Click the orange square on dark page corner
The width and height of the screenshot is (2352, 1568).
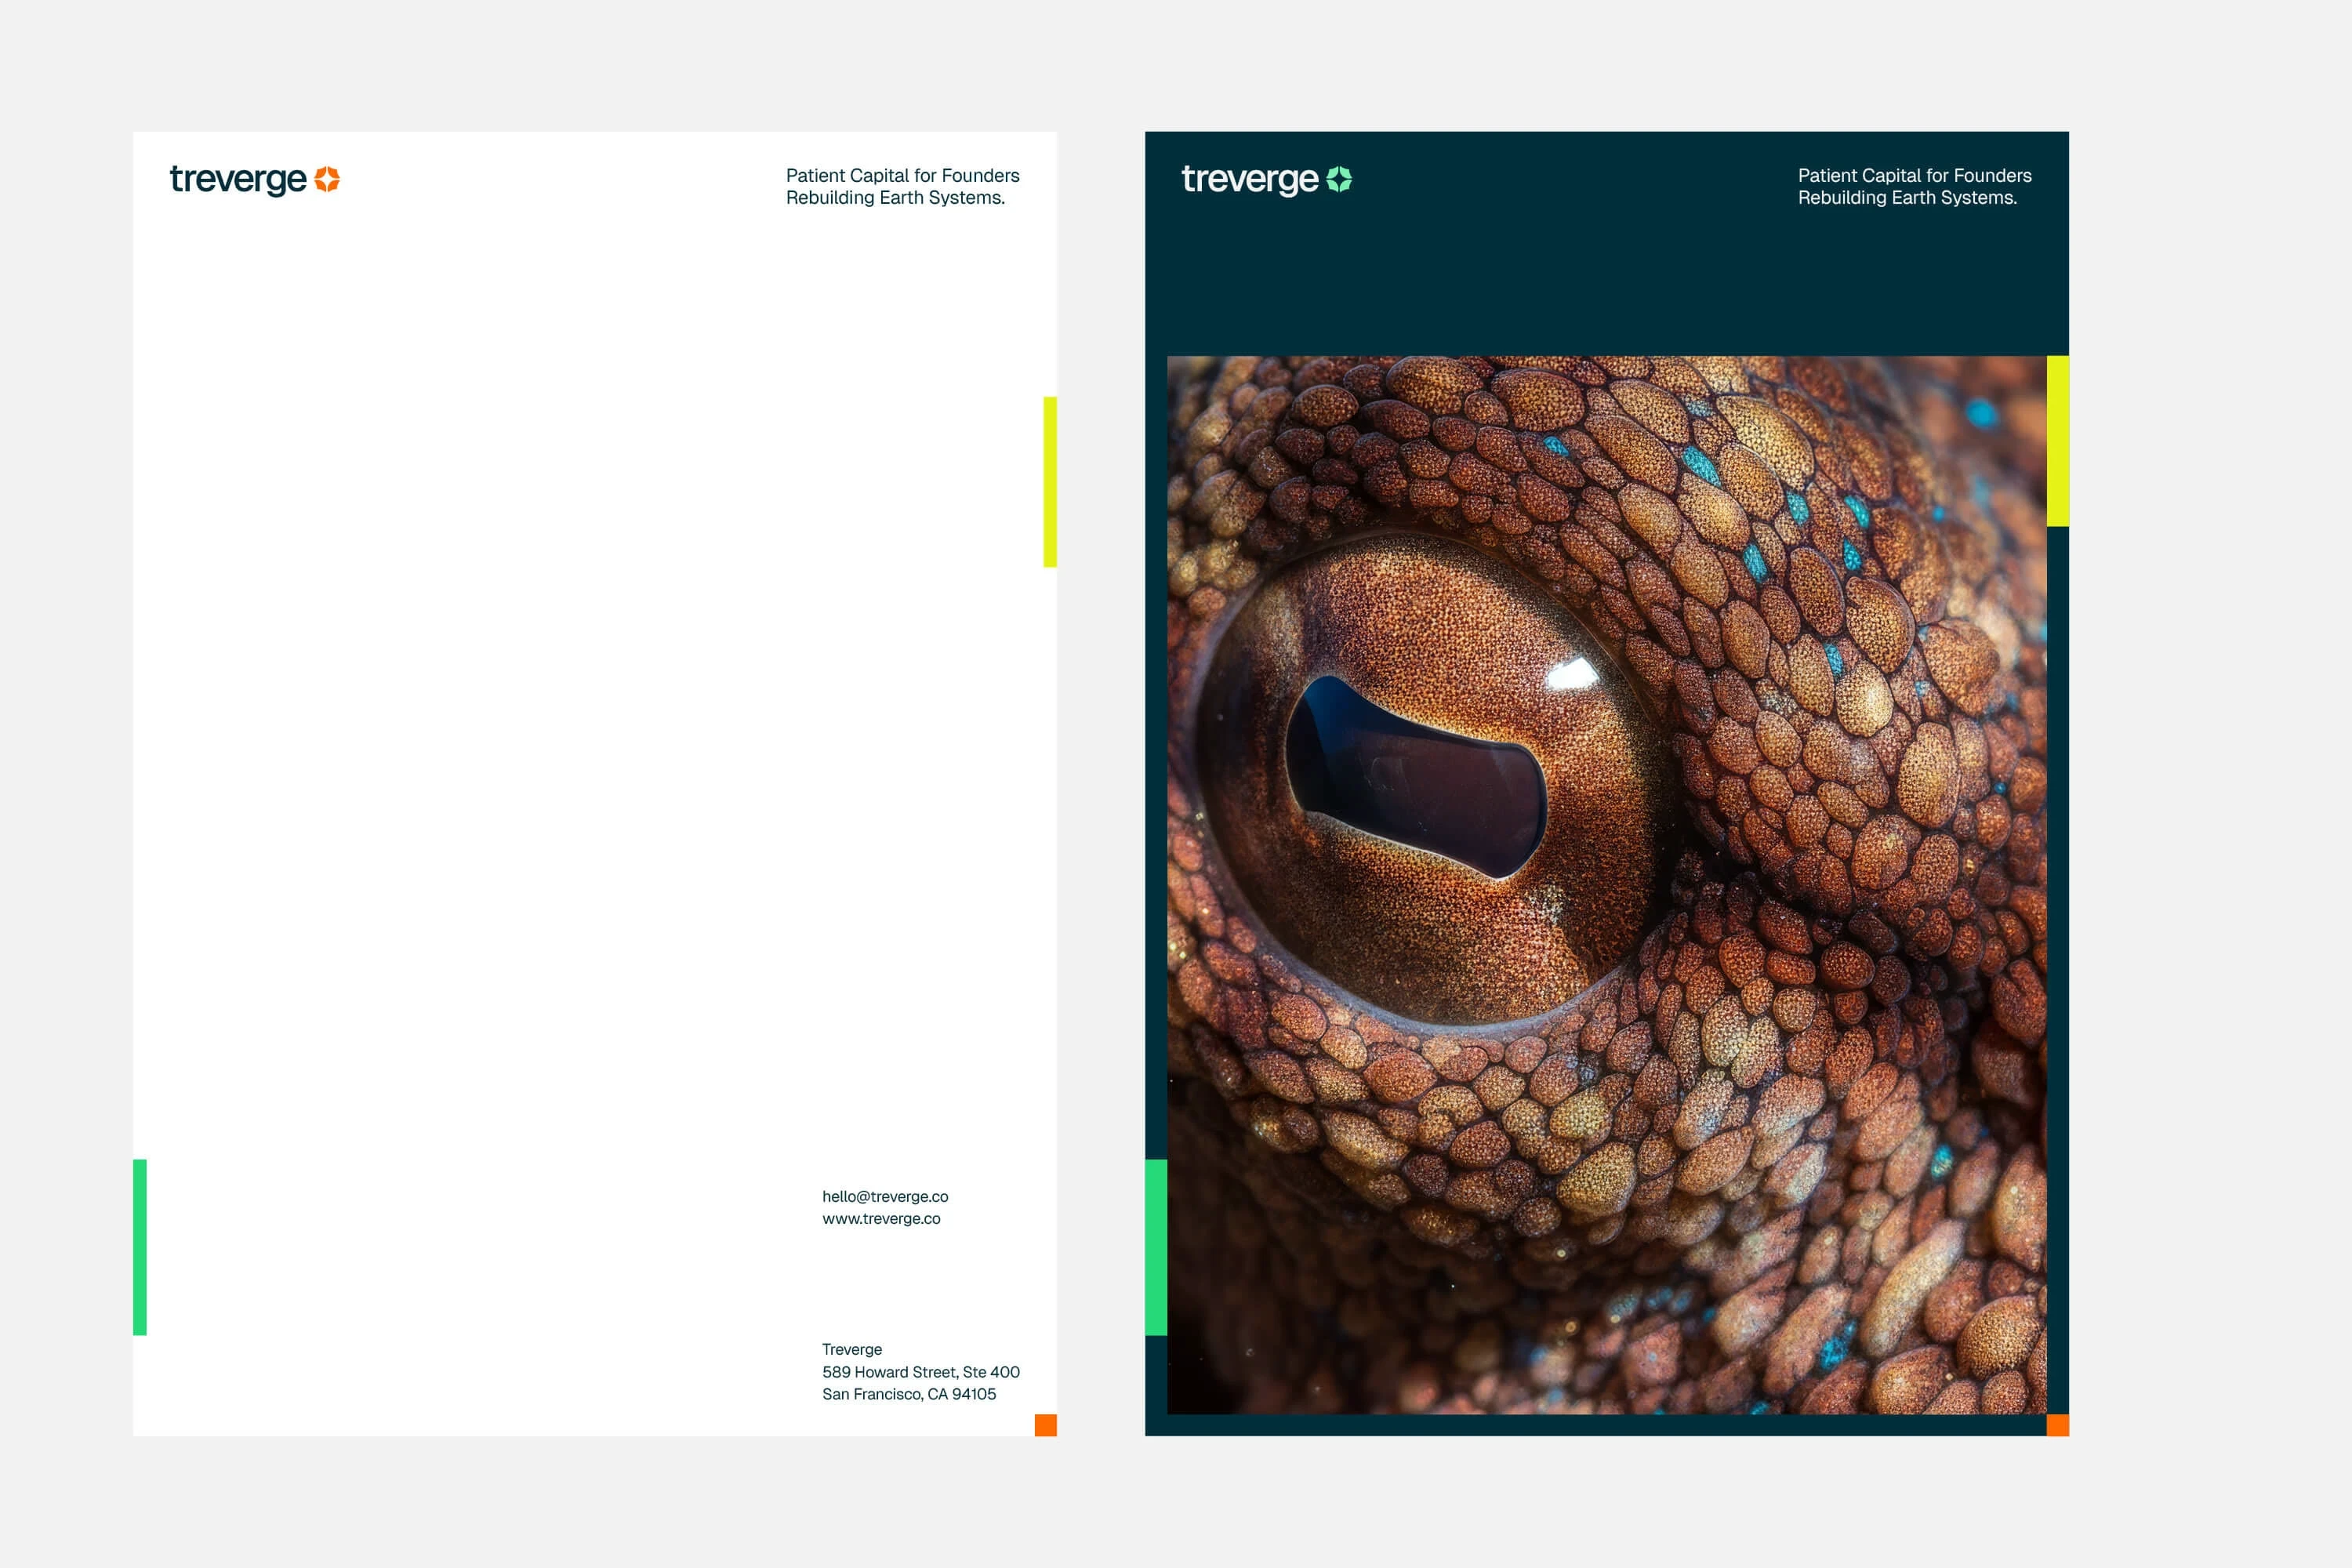[x=2057, y=1425]
